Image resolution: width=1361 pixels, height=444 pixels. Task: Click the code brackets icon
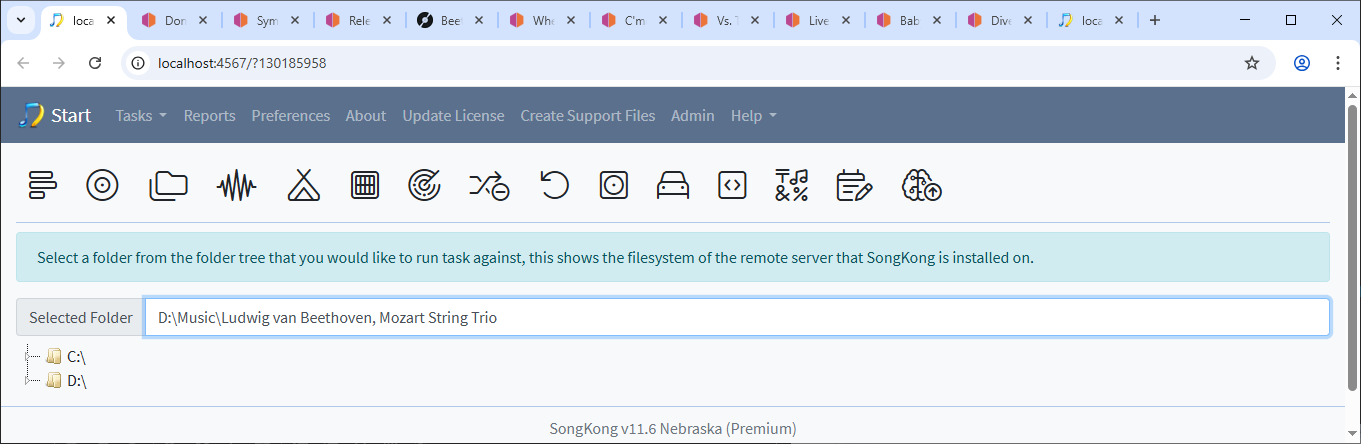coord(732,185)
